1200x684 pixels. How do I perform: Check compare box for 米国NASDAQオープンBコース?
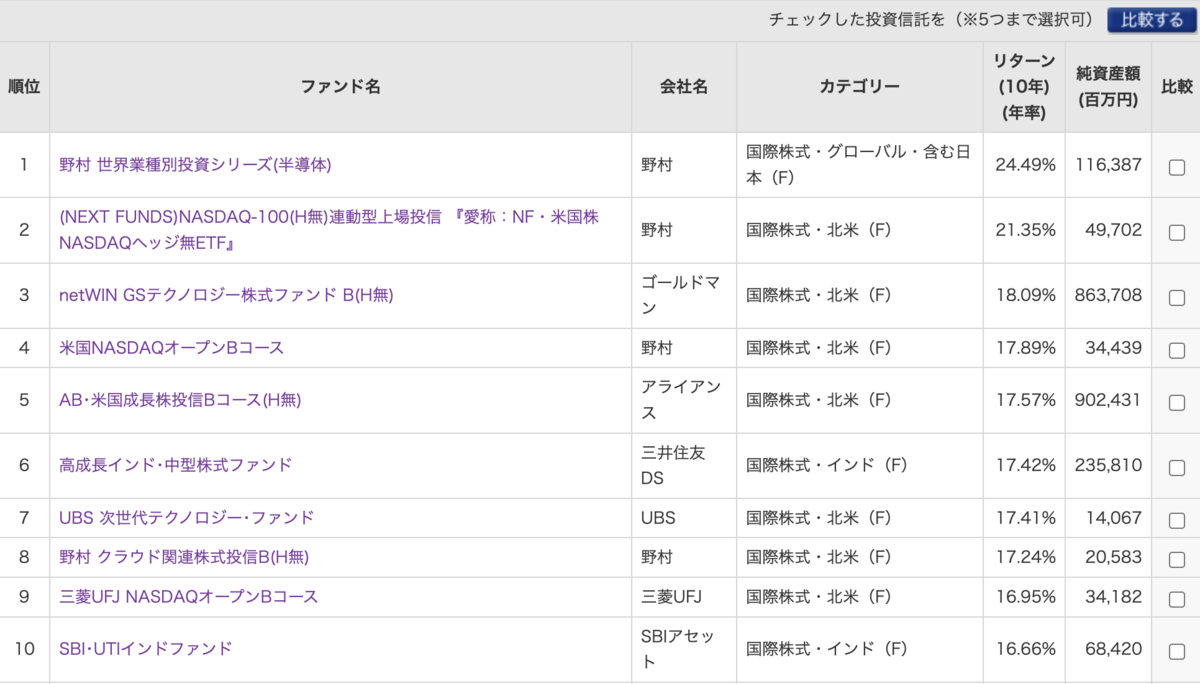(1177, 350)
